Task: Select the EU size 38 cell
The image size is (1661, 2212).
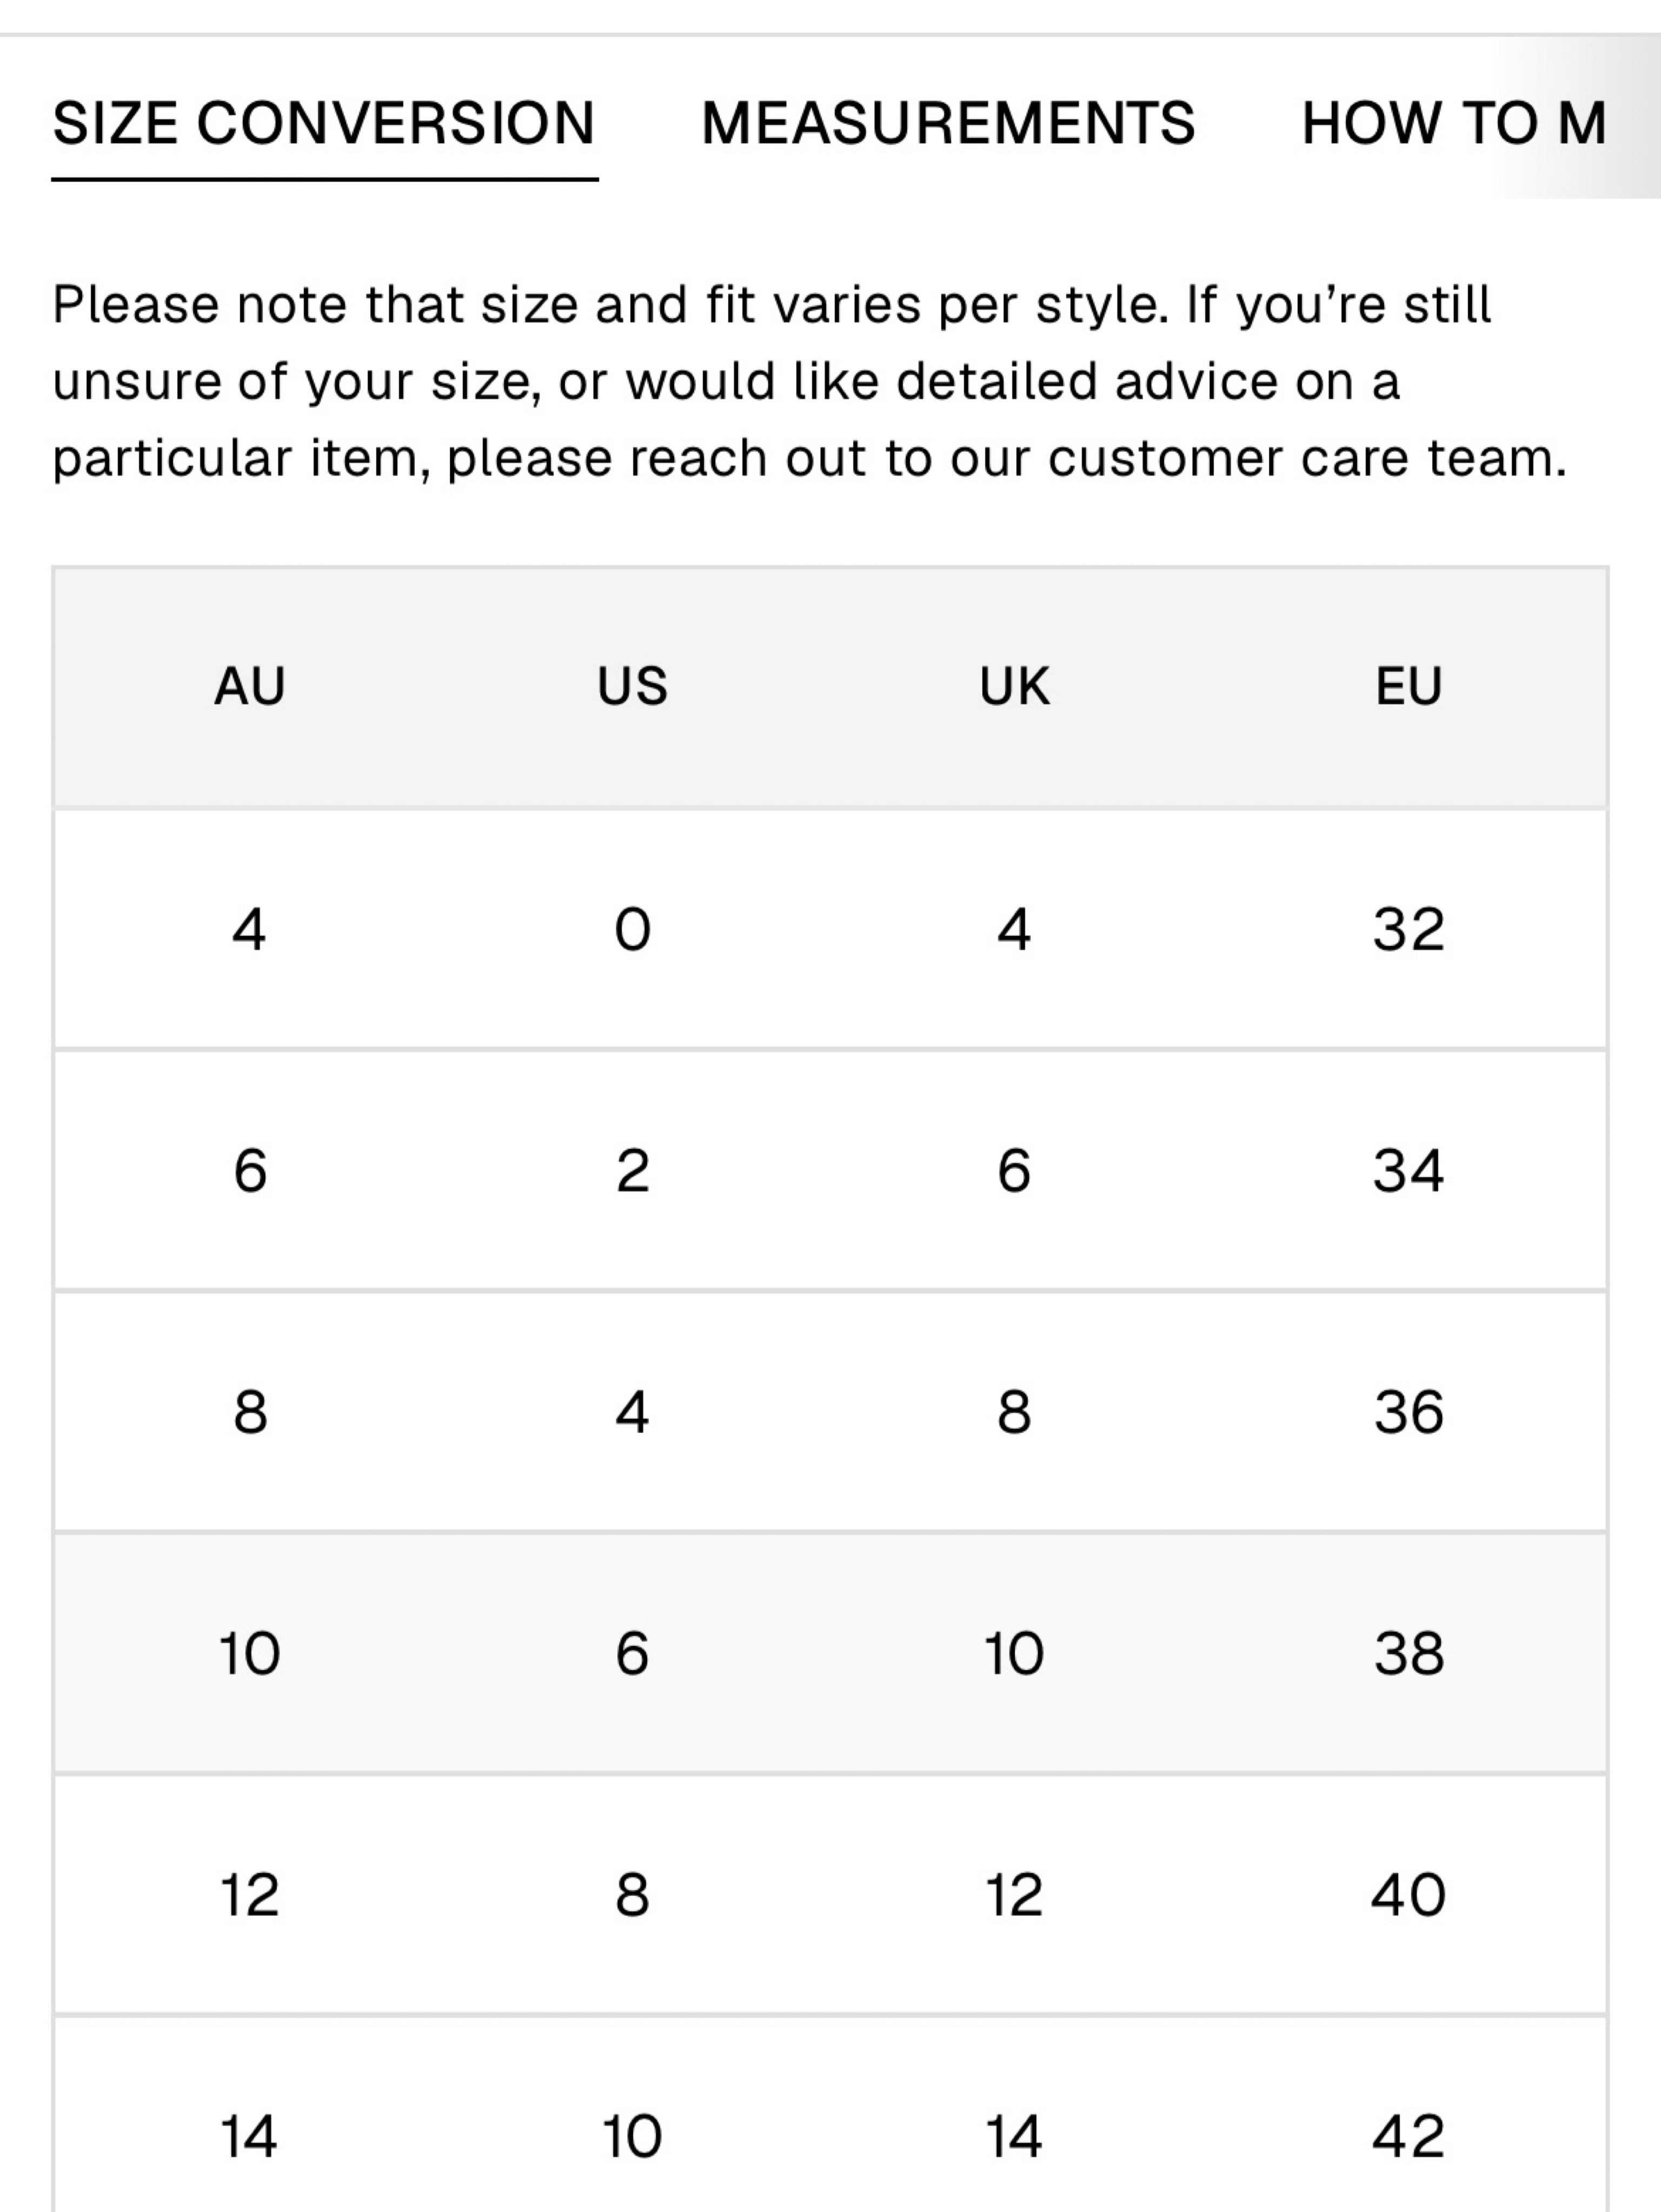Action: coord(1408,1653)
